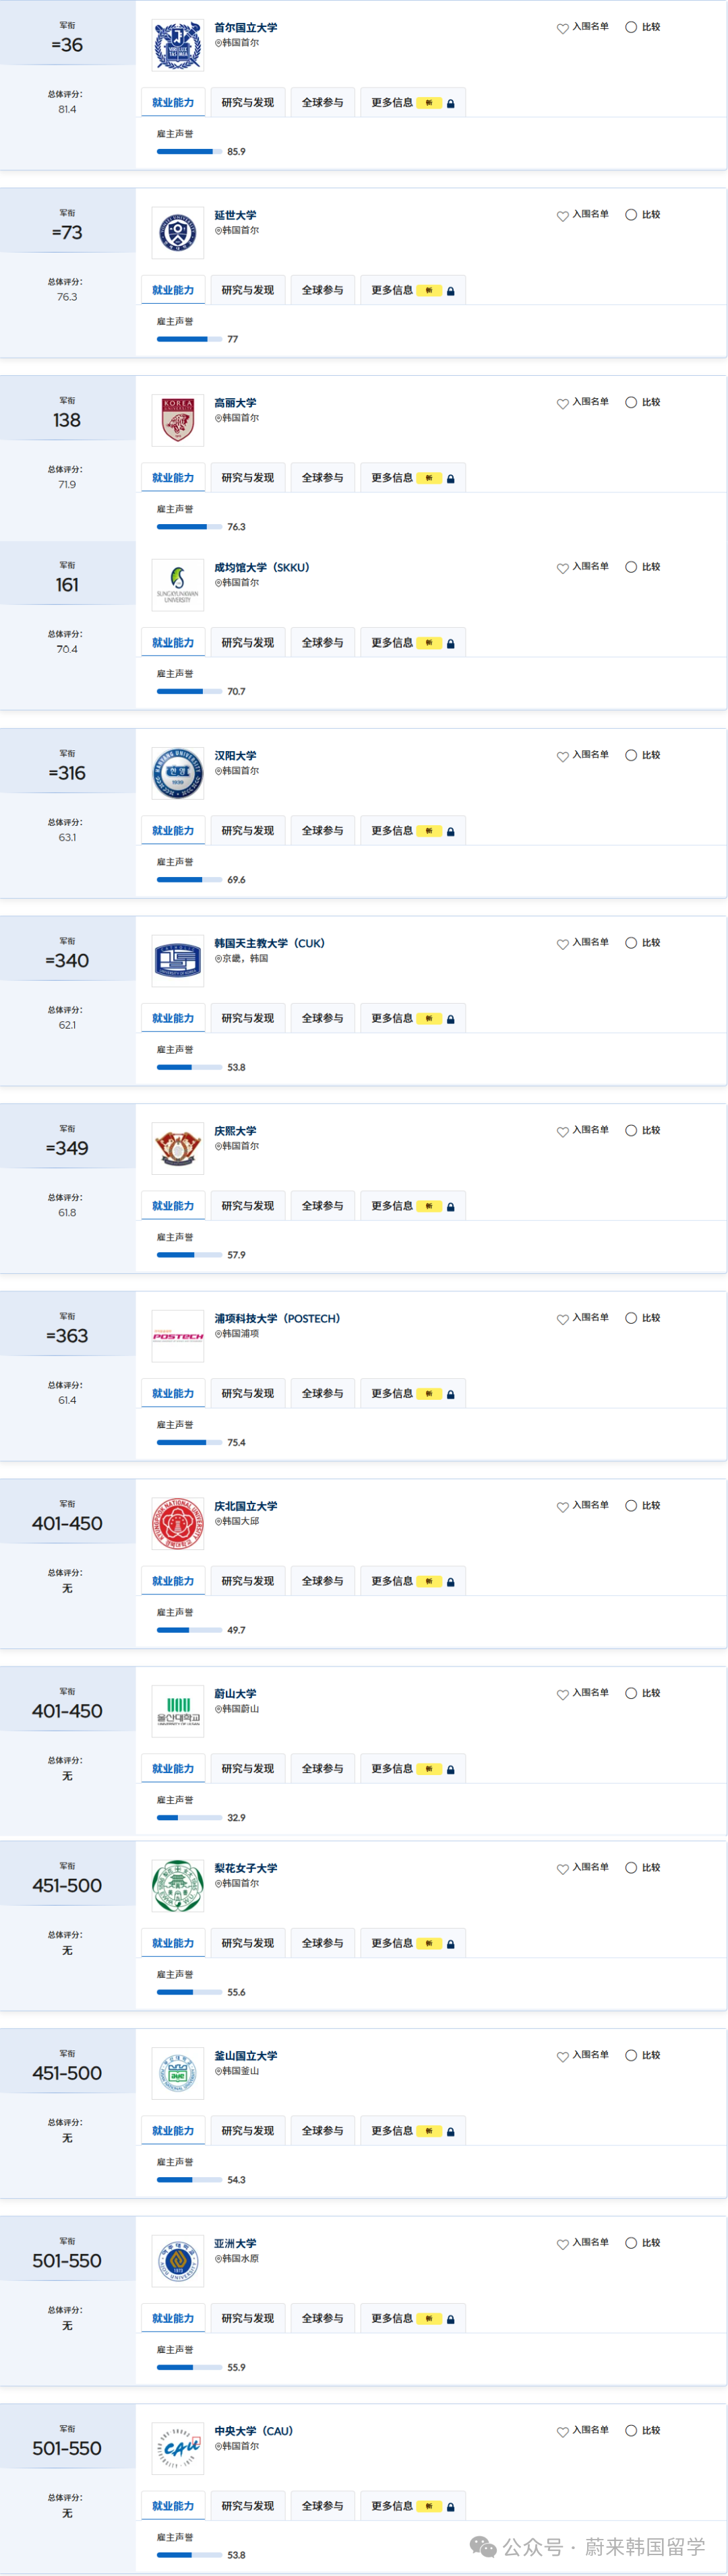Click the 雇主声誉 score bar for 蔚山大学
This screenshot has width=728, height=2576.
pos(189,1817)
